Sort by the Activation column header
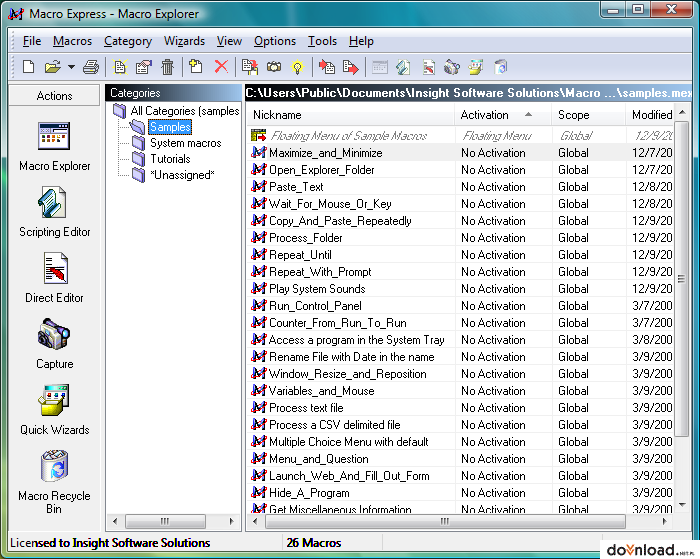Viewport: 700px width, 559px height. pos(504,115)
